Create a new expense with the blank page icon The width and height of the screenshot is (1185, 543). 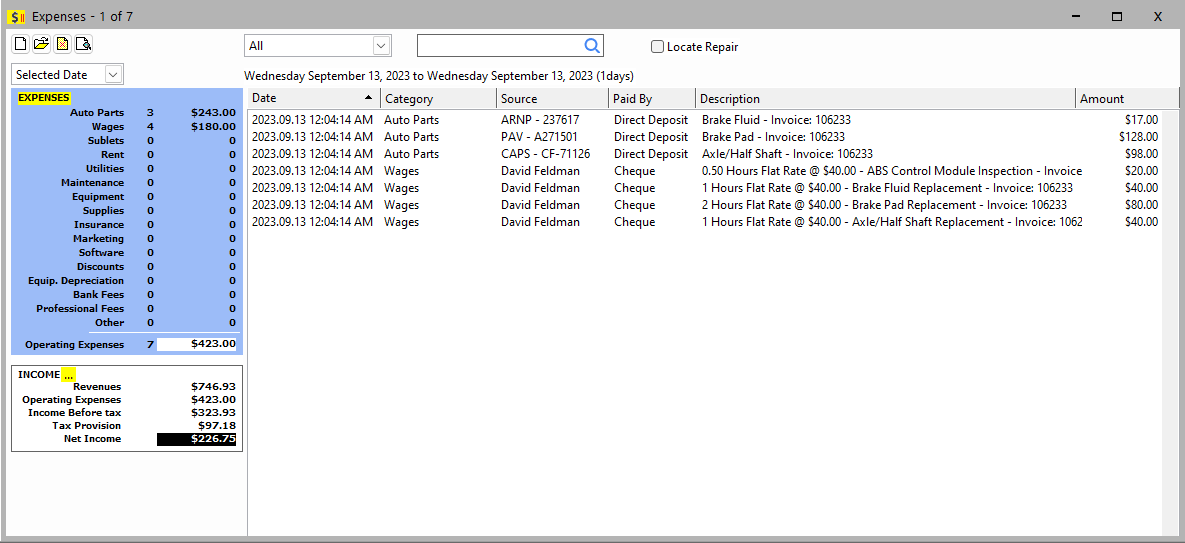(20, 44)
